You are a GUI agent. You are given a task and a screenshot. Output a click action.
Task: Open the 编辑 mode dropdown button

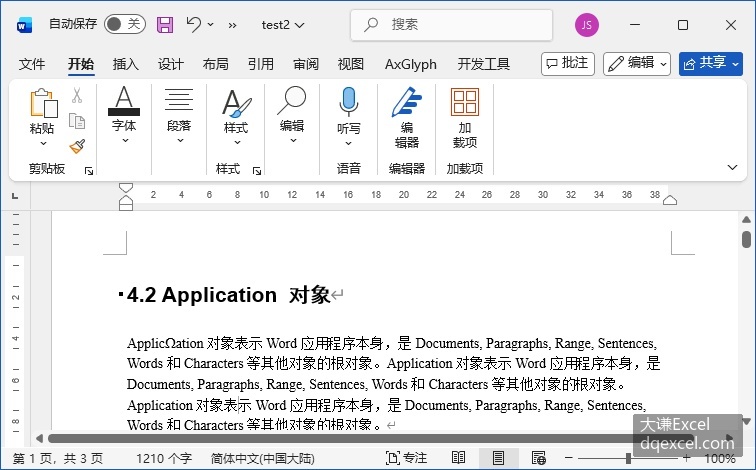click(636, 64)
